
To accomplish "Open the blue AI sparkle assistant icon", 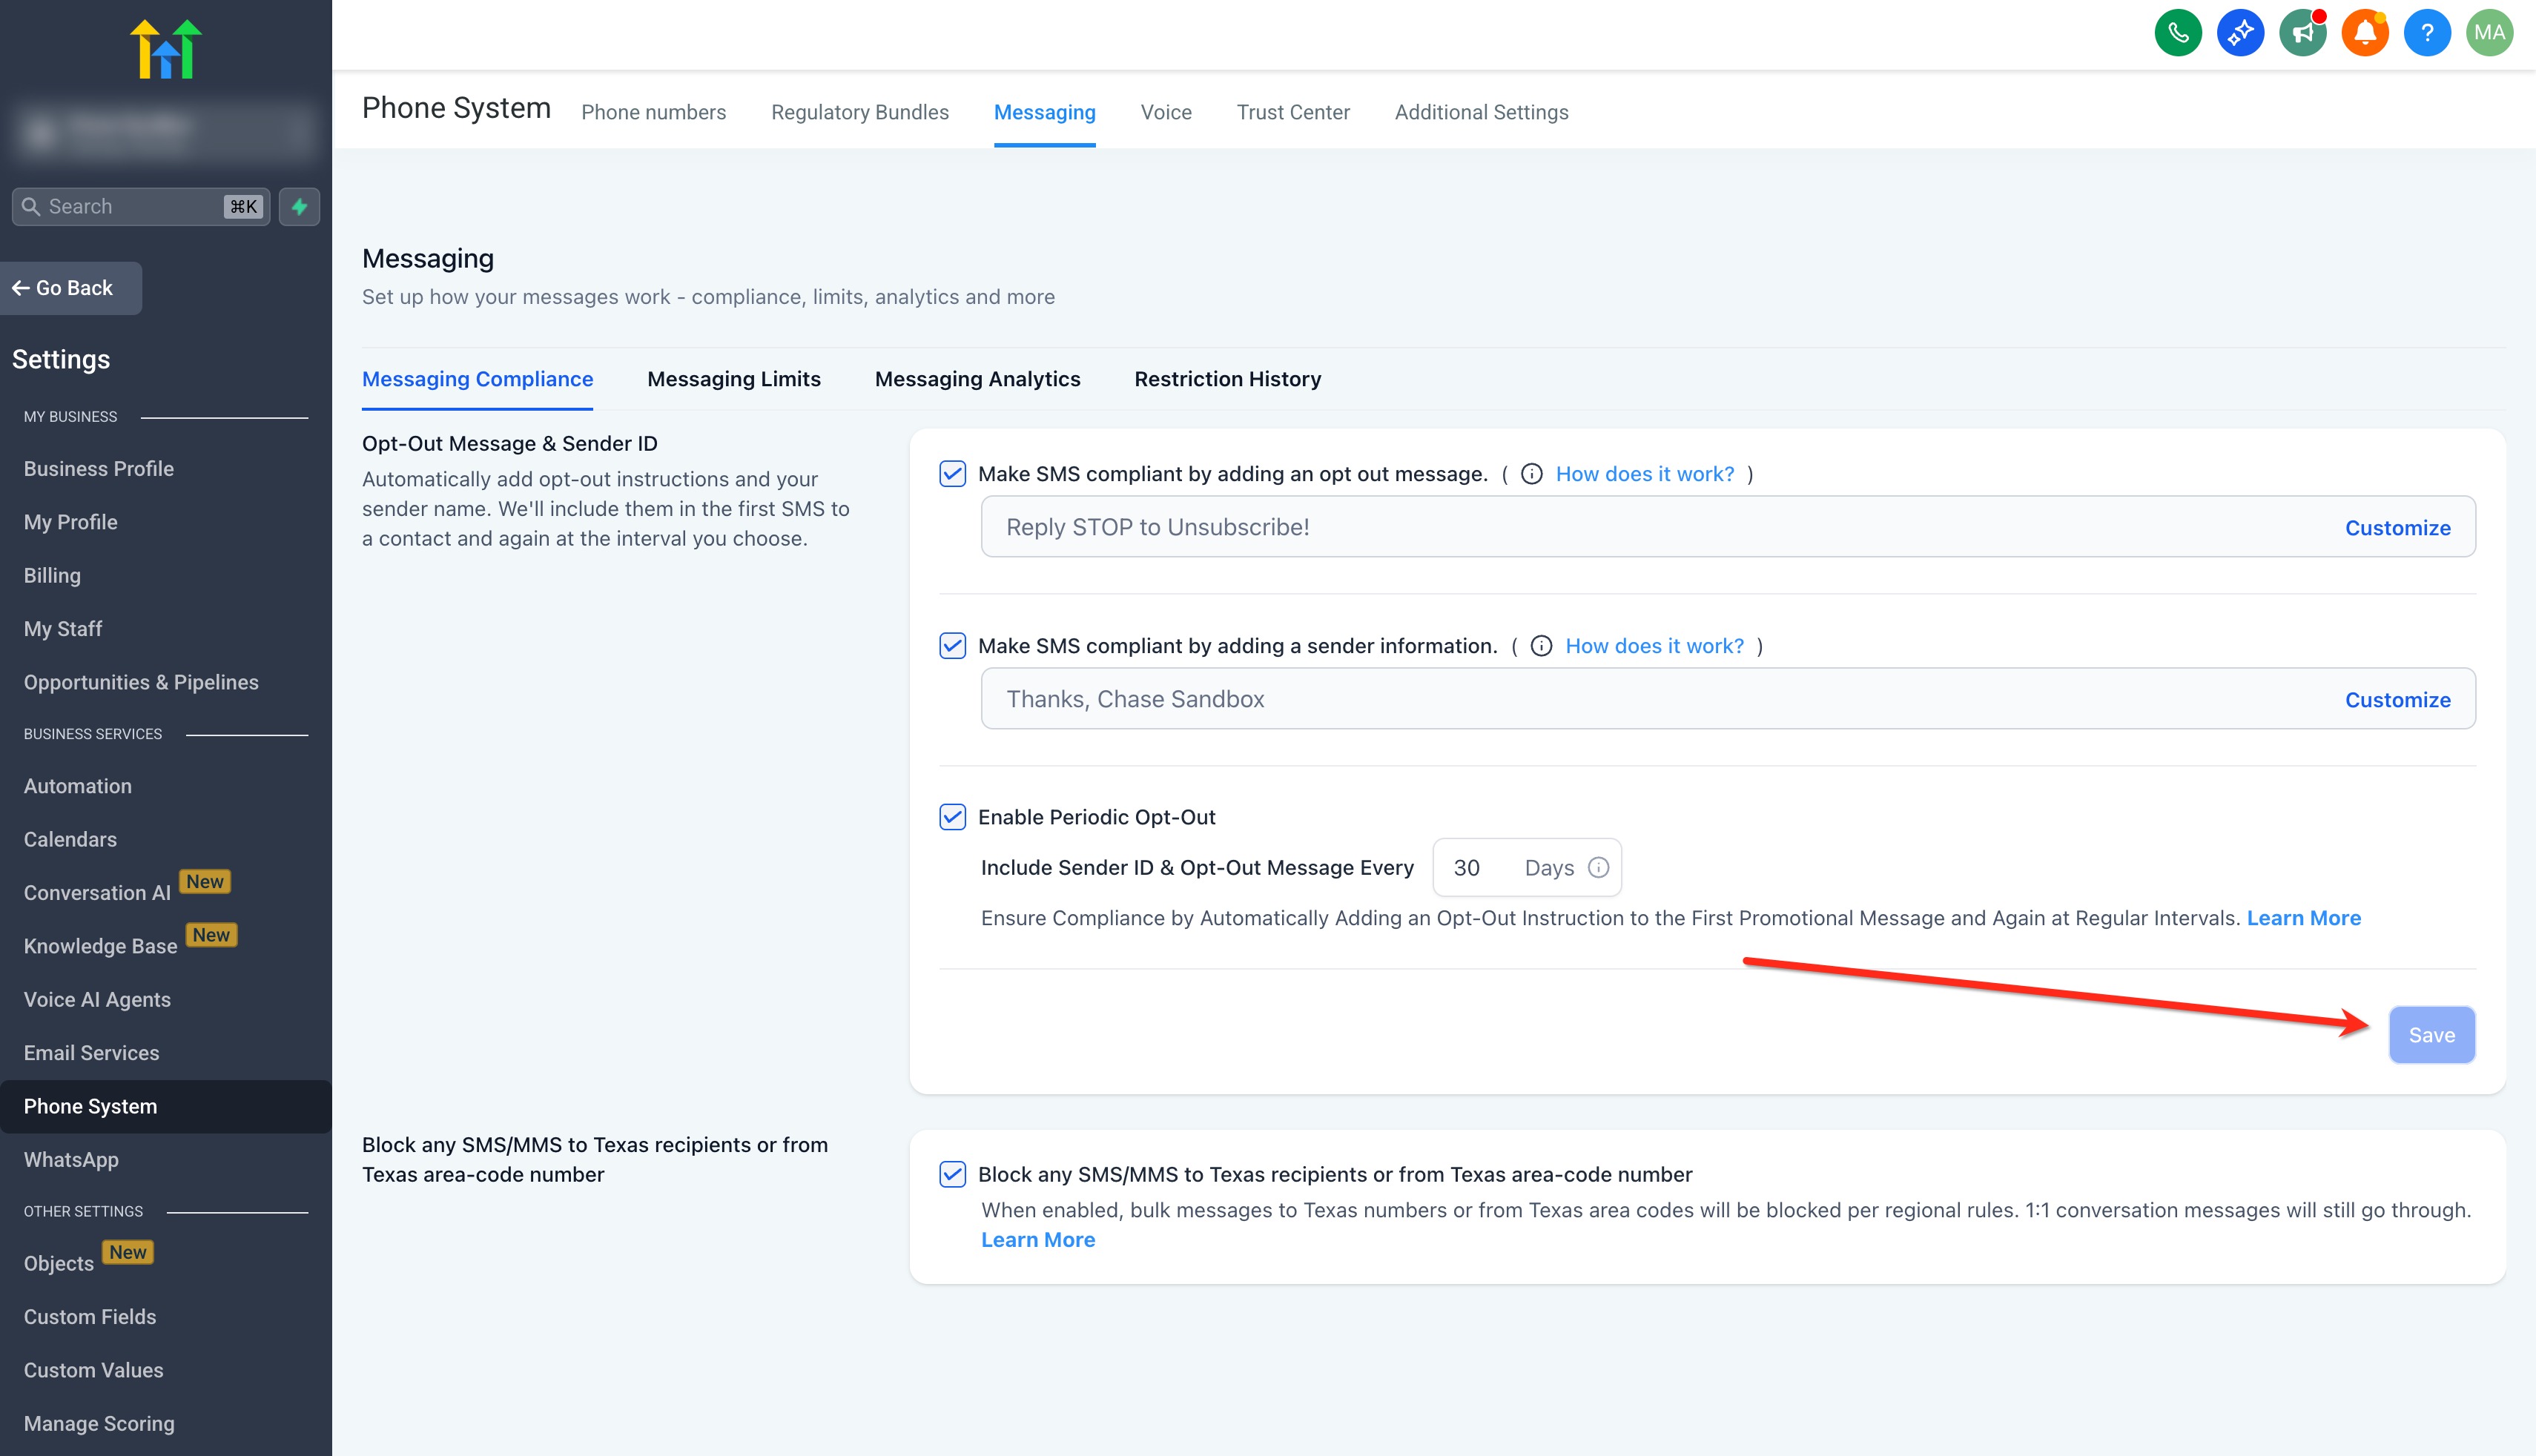I will tap(2240, 33).
